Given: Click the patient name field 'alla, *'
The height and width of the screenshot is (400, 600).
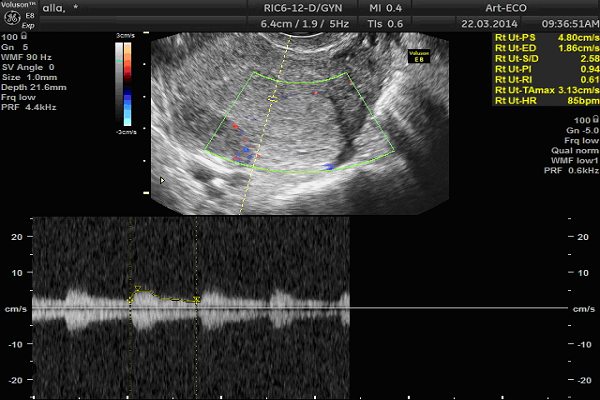Looking at the screenshot, I should [x=60, y=8].
